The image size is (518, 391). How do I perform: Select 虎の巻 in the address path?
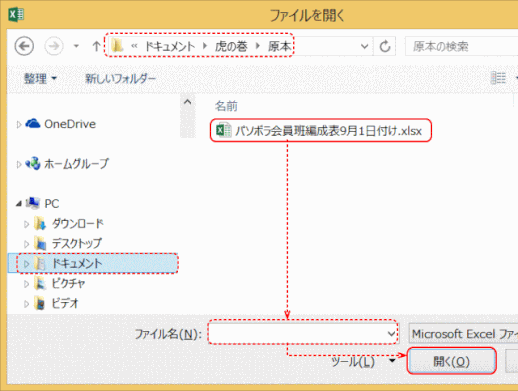coord(231,46)
